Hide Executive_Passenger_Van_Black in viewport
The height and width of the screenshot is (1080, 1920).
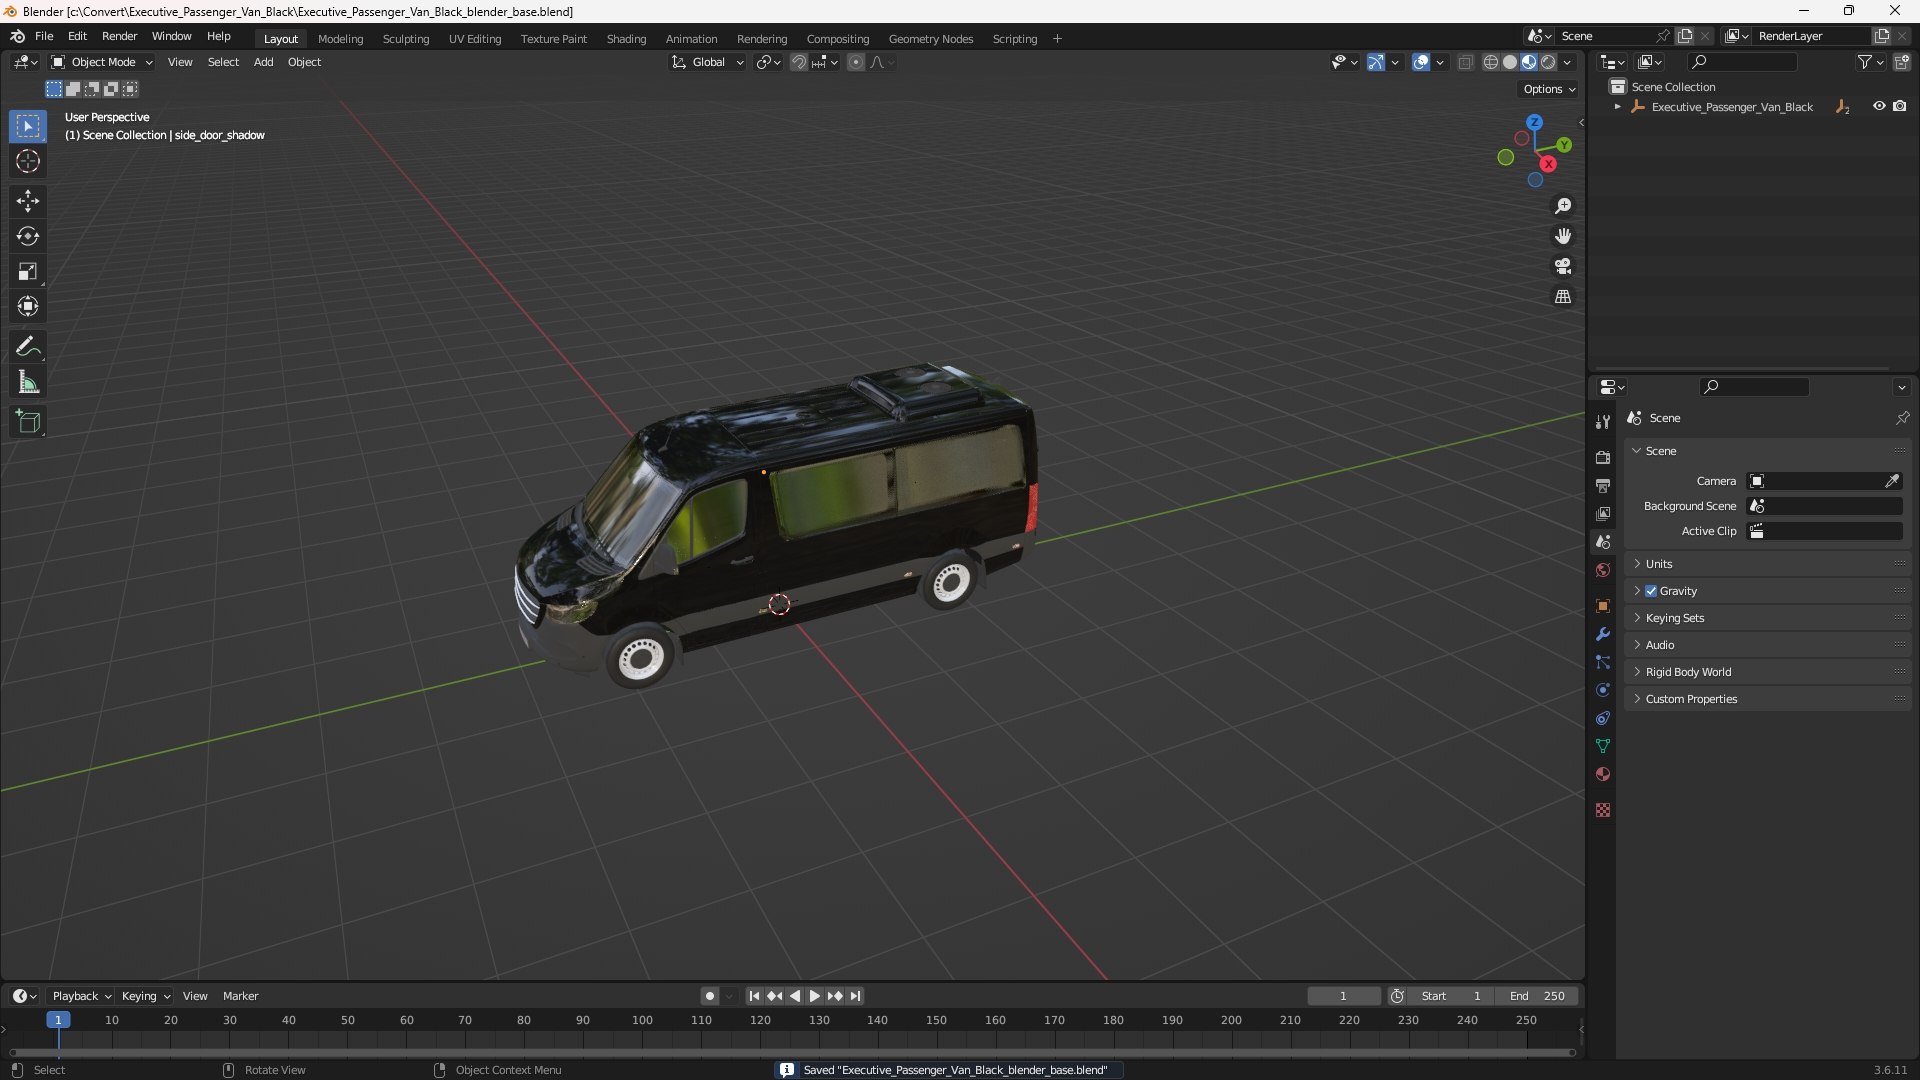(1879, 106)
